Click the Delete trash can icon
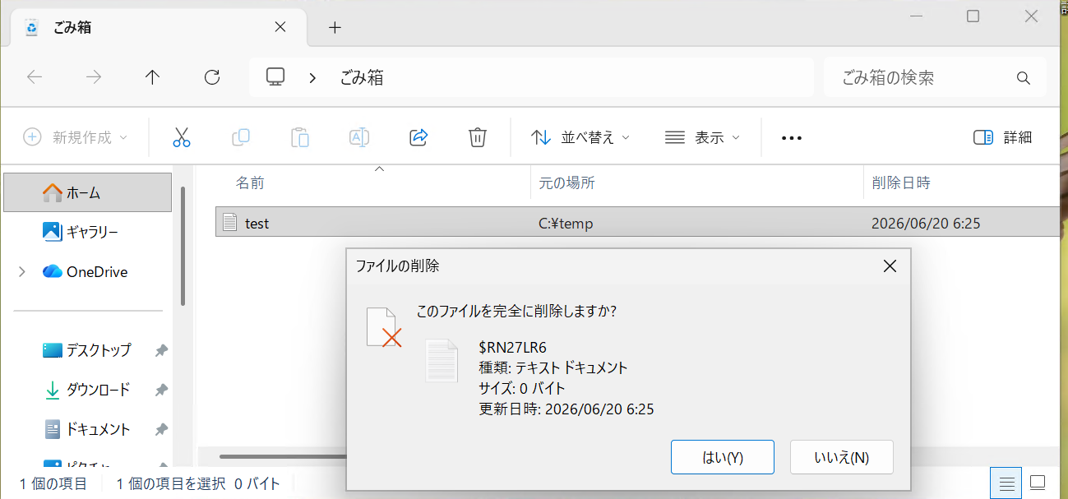This screenshot has height=499, width=1068. (x=477, y=138)
